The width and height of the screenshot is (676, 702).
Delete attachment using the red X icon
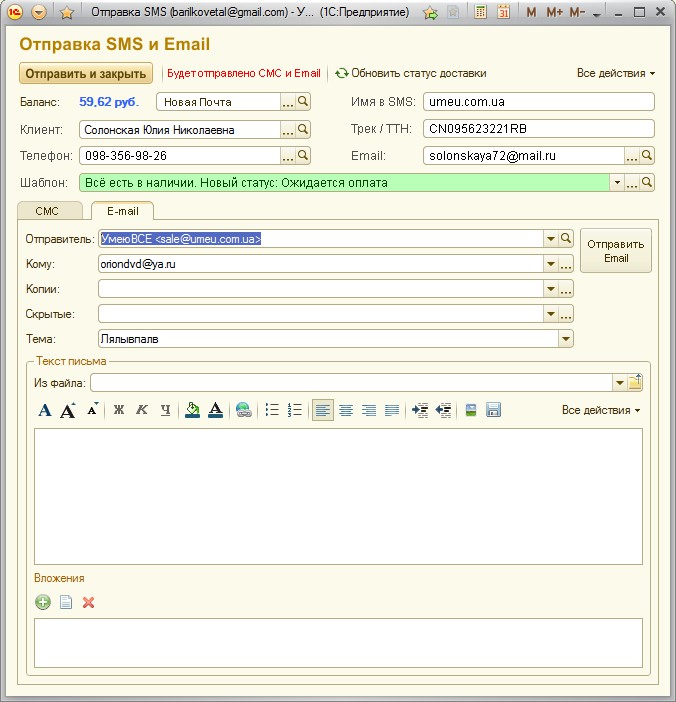click(x=88, y=602)
